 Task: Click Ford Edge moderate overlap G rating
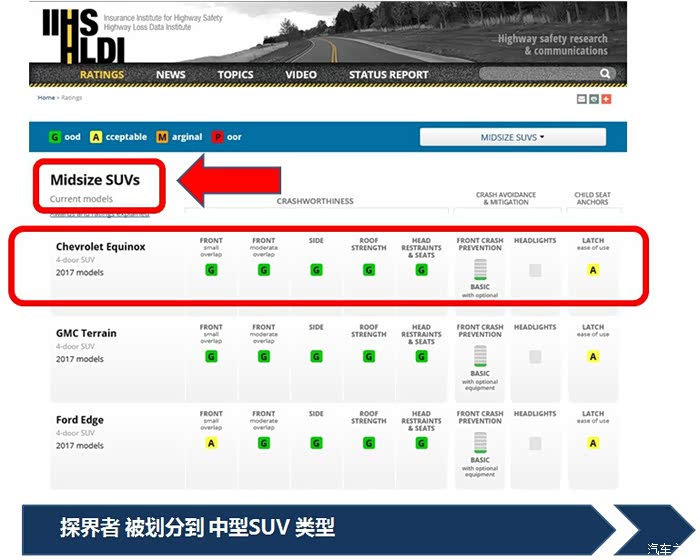pyautogui.click(x=264, y=443)
